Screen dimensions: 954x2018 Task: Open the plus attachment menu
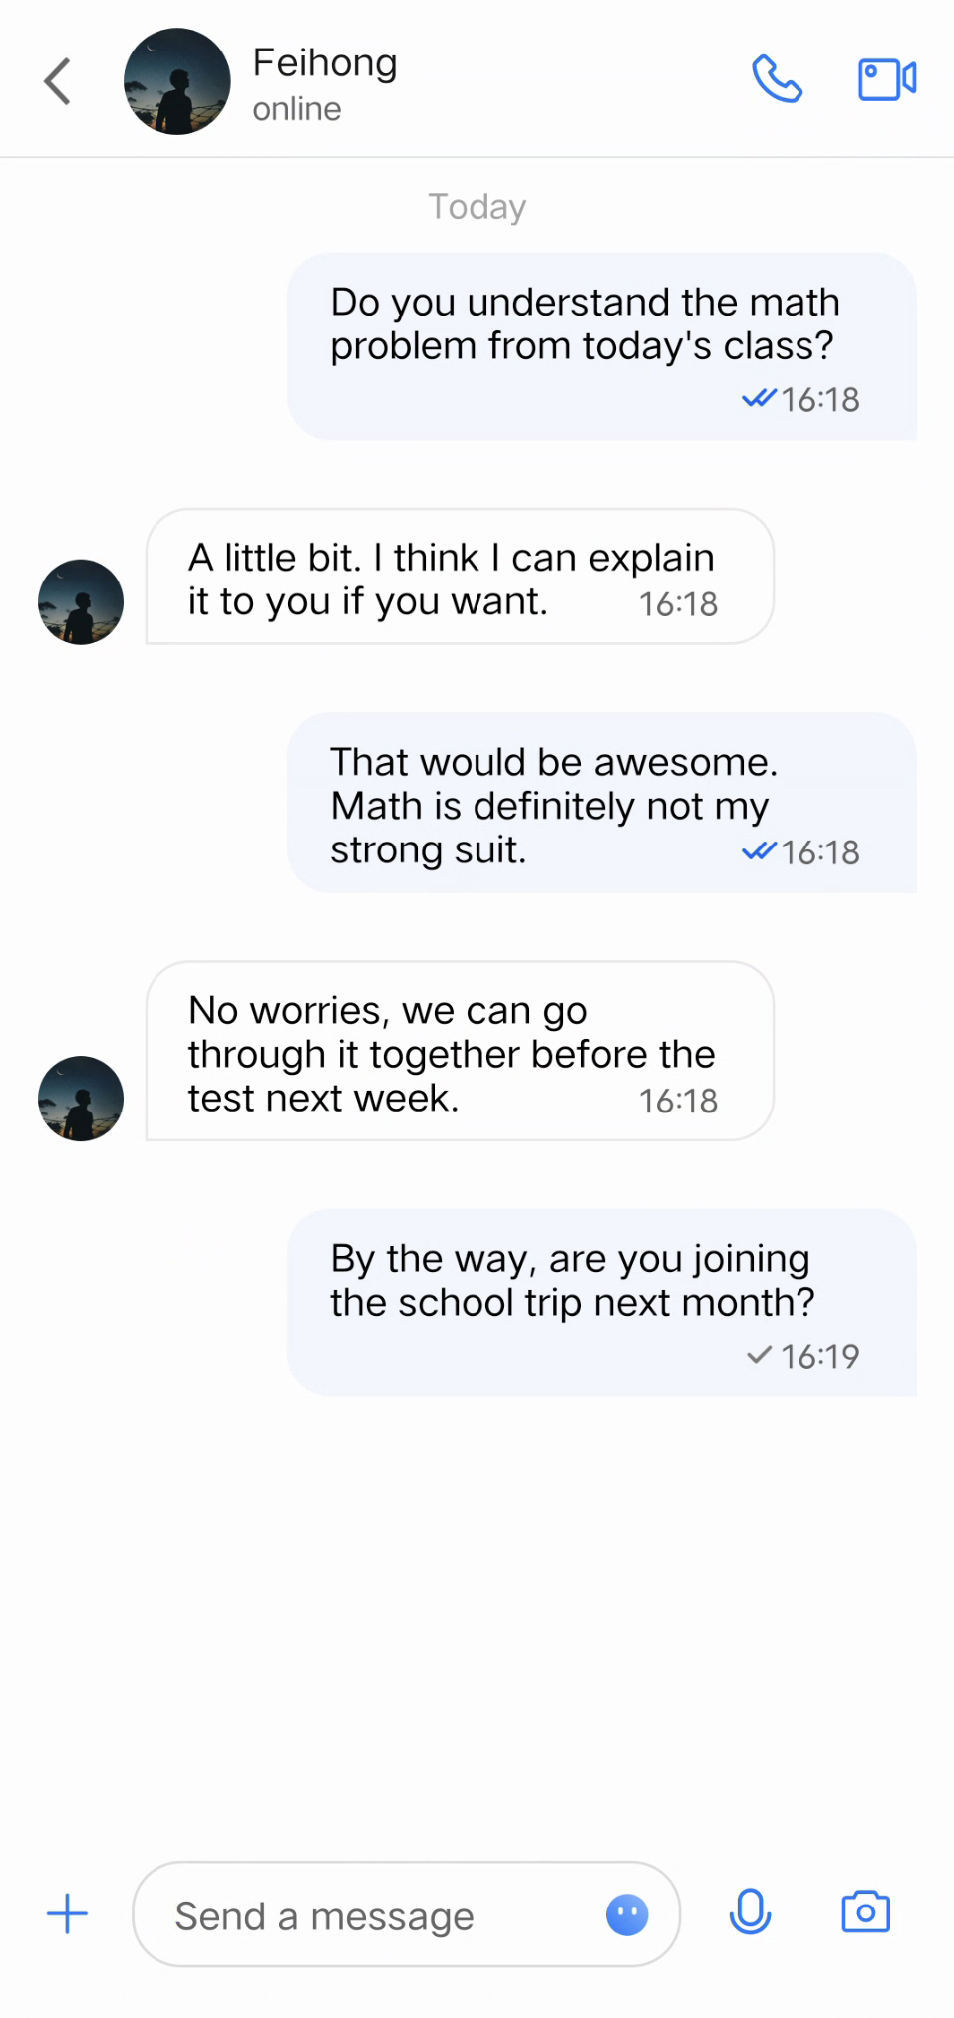tap(67, 1914)
